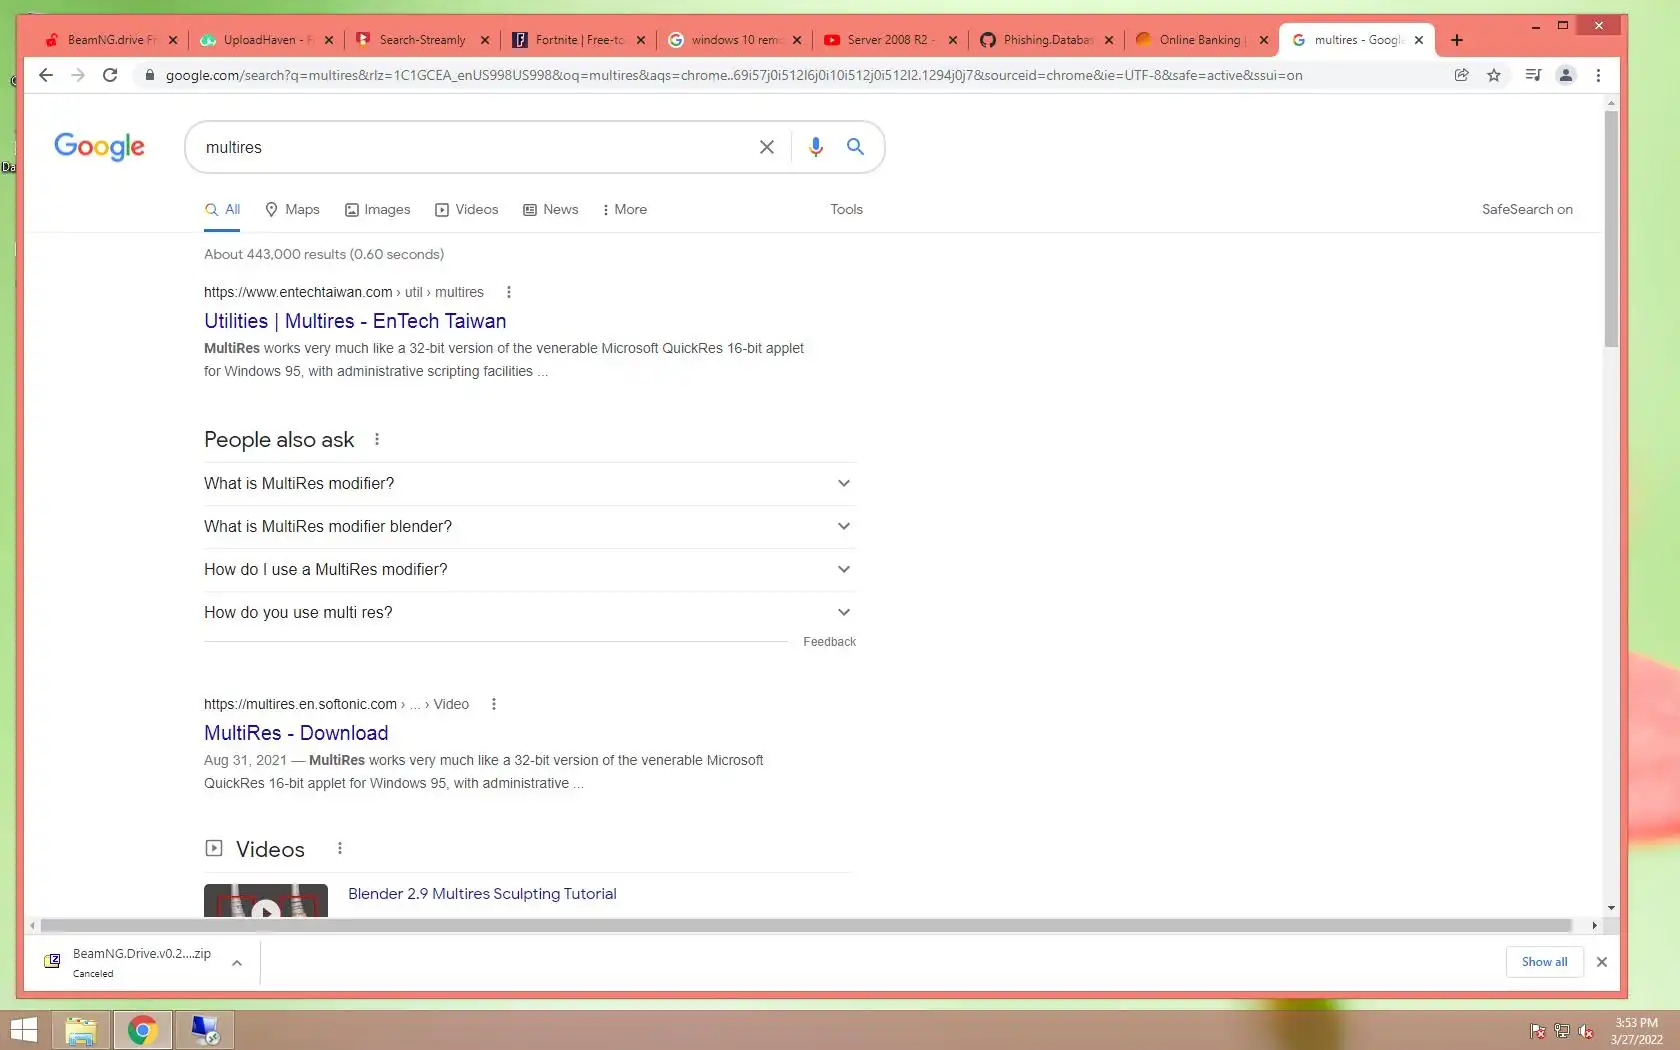
Task: Expand 'How do you use multi res?' question
Action: pos(530,613)
